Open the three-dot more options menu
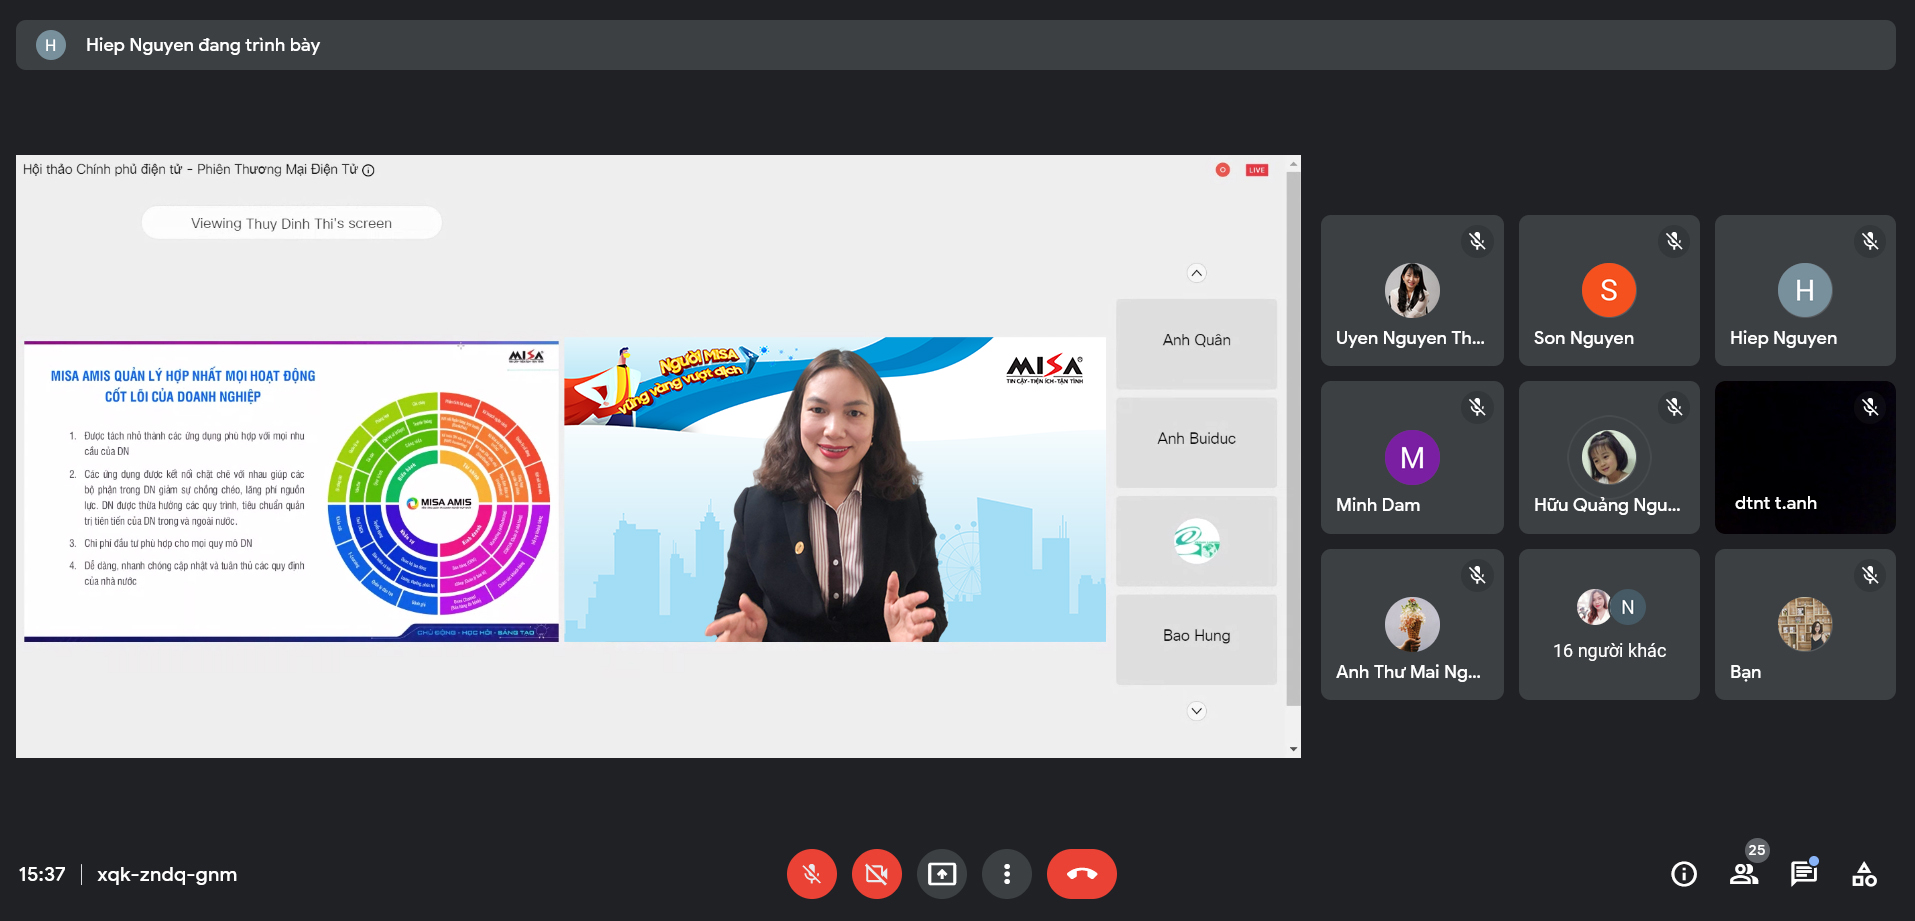Viewport: 1915px width, 921px height. click(1007, 874)
